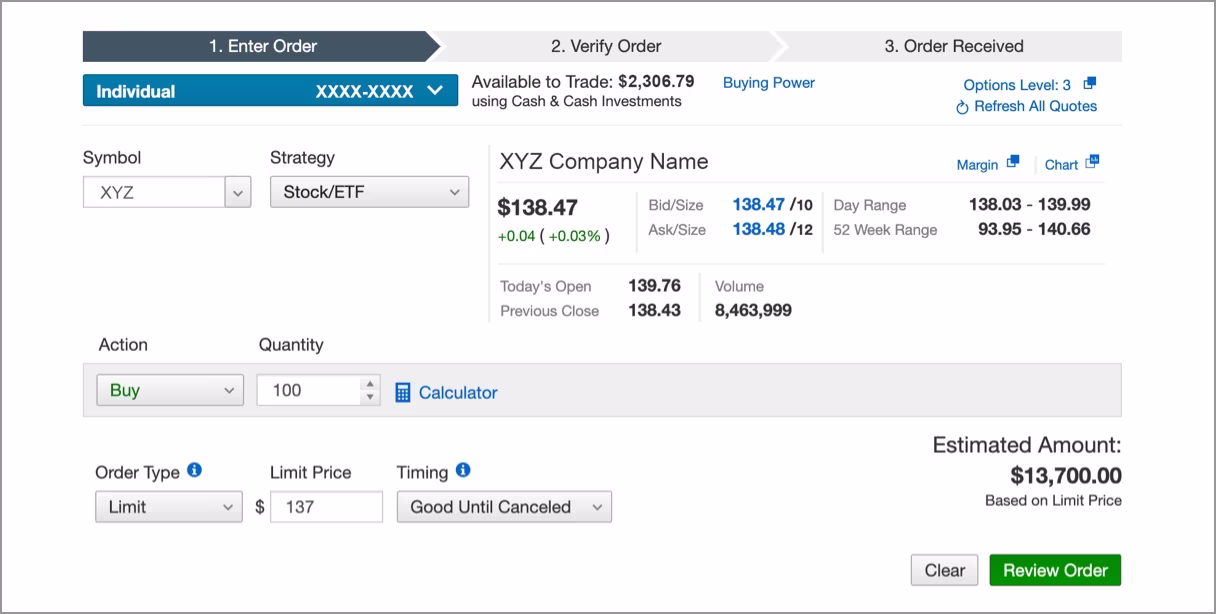Open the Buy action dropdown
Viewport: 1216px width, 614px height.
pos(169,390)
